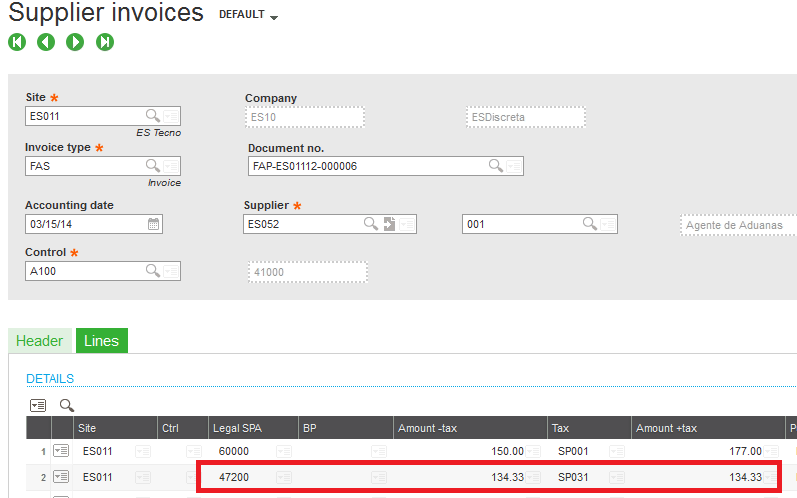797x498 pixels.
Task: Click the Supplier field jump arrow icon
Action: click(389, 224)
